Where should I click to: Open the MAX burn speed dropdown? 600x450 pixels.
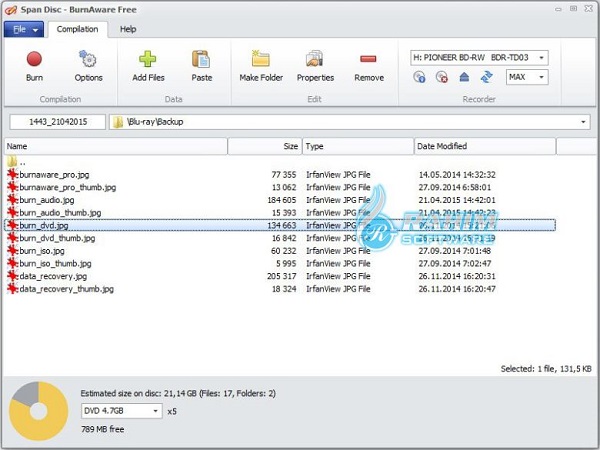(541, 77)
